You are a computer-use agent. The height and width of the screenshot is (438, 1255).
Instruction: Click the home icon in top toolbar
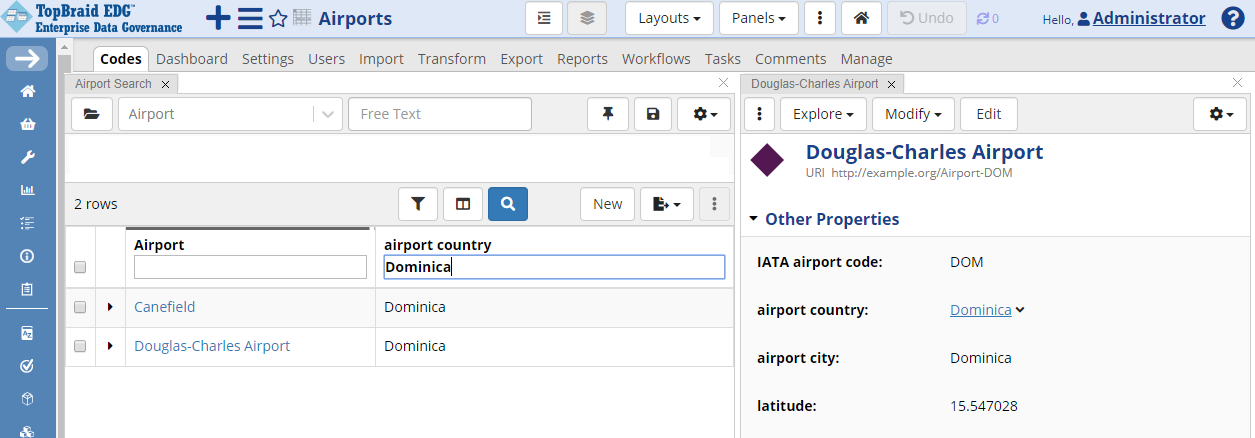861,18
